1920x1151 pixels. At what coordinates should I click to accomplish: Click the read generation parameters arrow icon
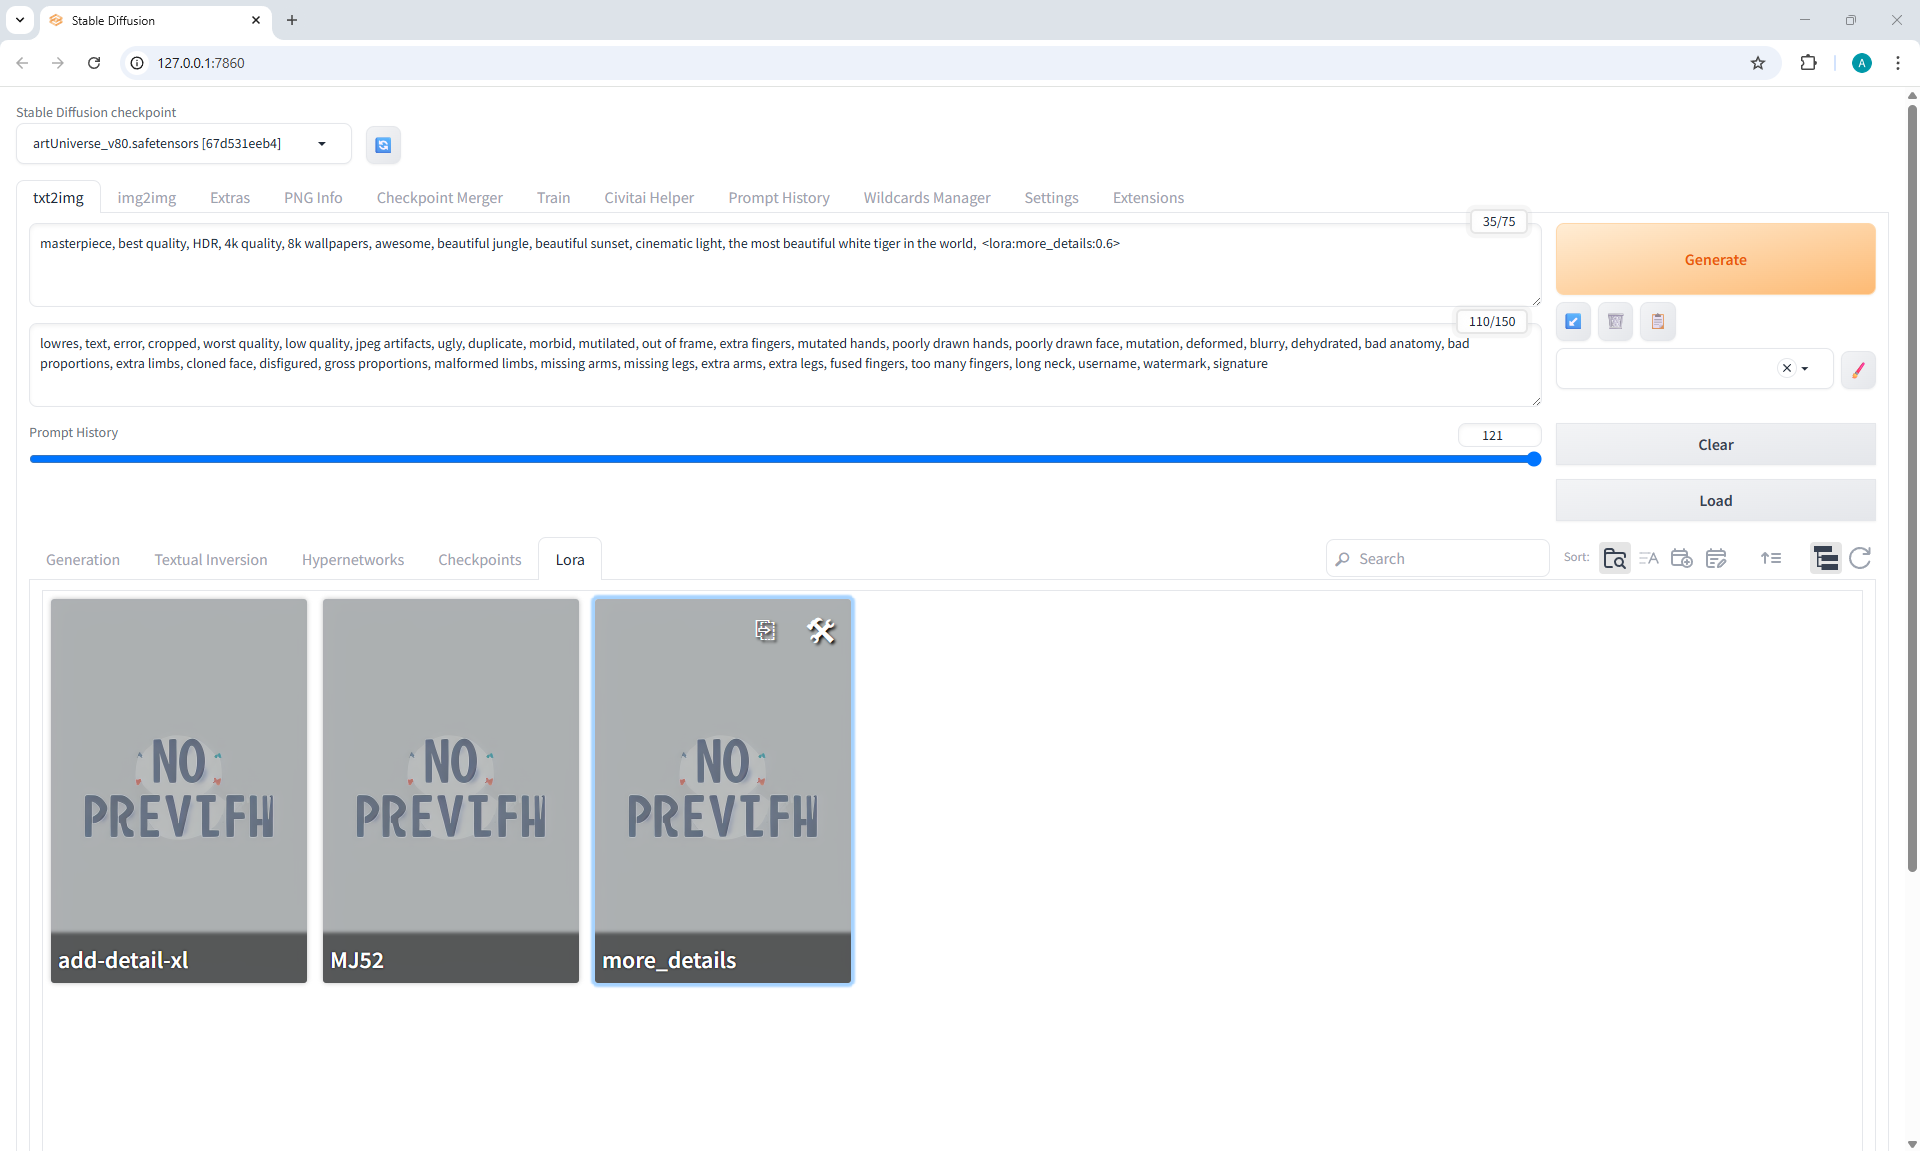(1573, 322)
